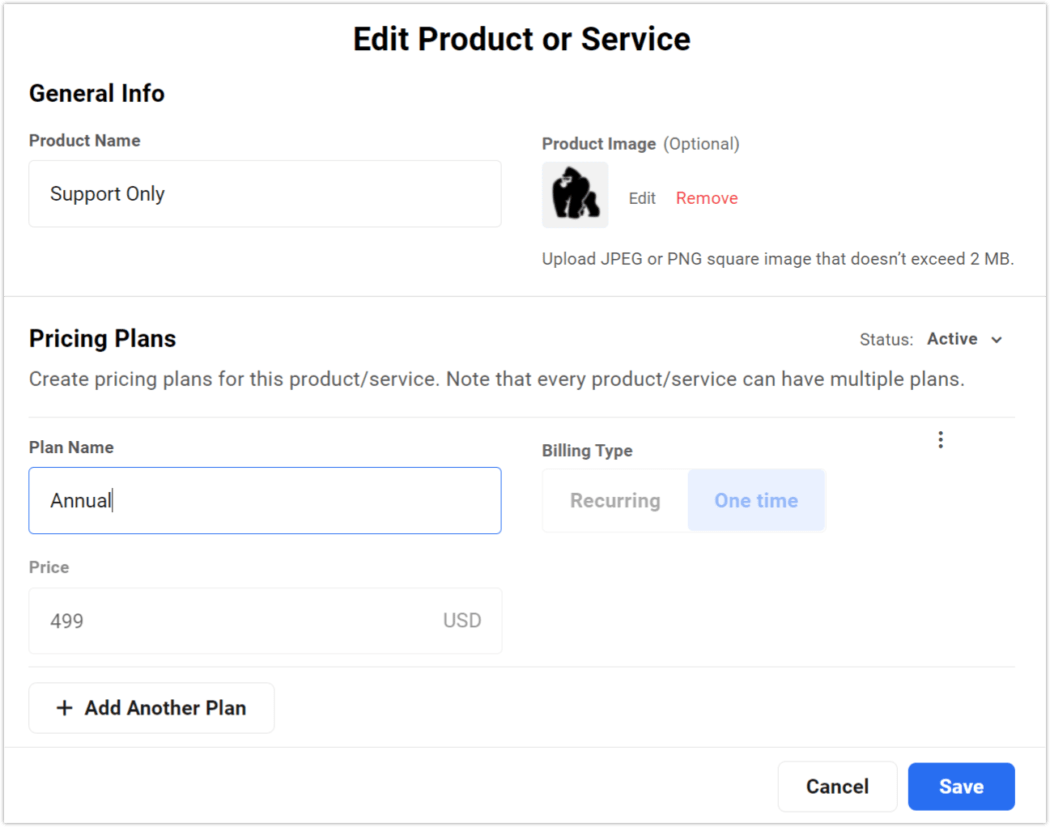Toggle Billing Type back to Recurring
The image size is (1050, 827).
(613, 500)
